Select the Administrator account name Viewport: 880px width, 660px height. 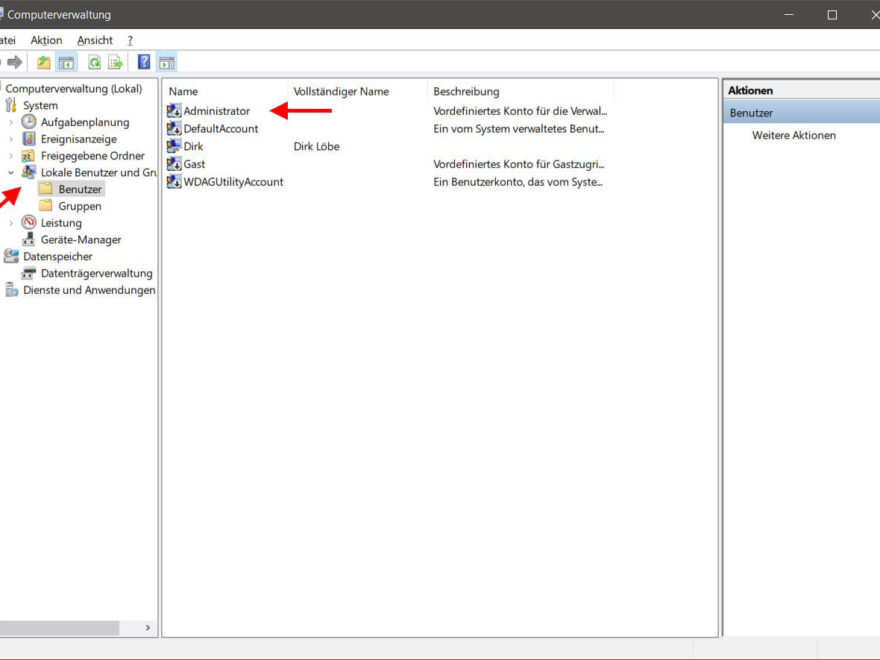217,111
